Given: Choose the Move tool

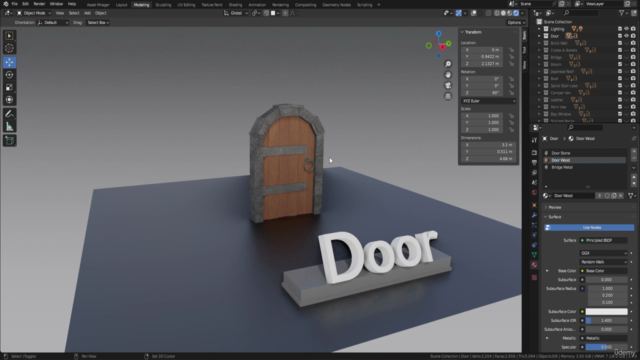Looking at the screenshot, I should (x=9, y=62).
